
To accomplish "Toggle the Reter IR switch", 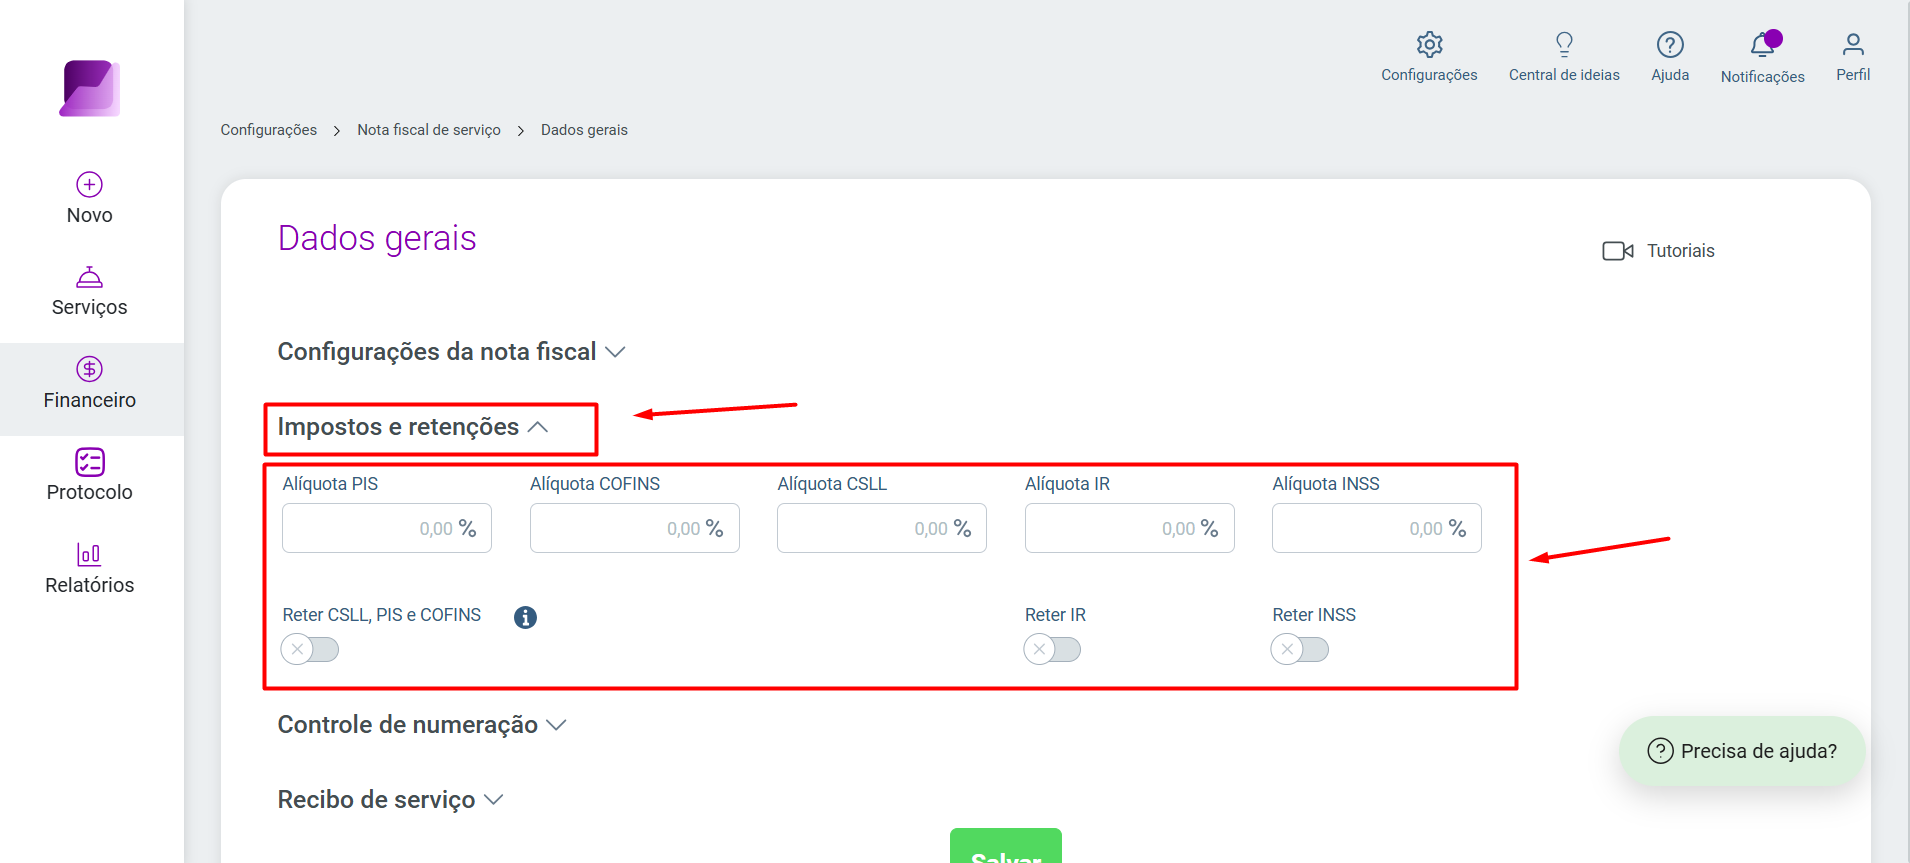I will click(x=1052, y=649).
